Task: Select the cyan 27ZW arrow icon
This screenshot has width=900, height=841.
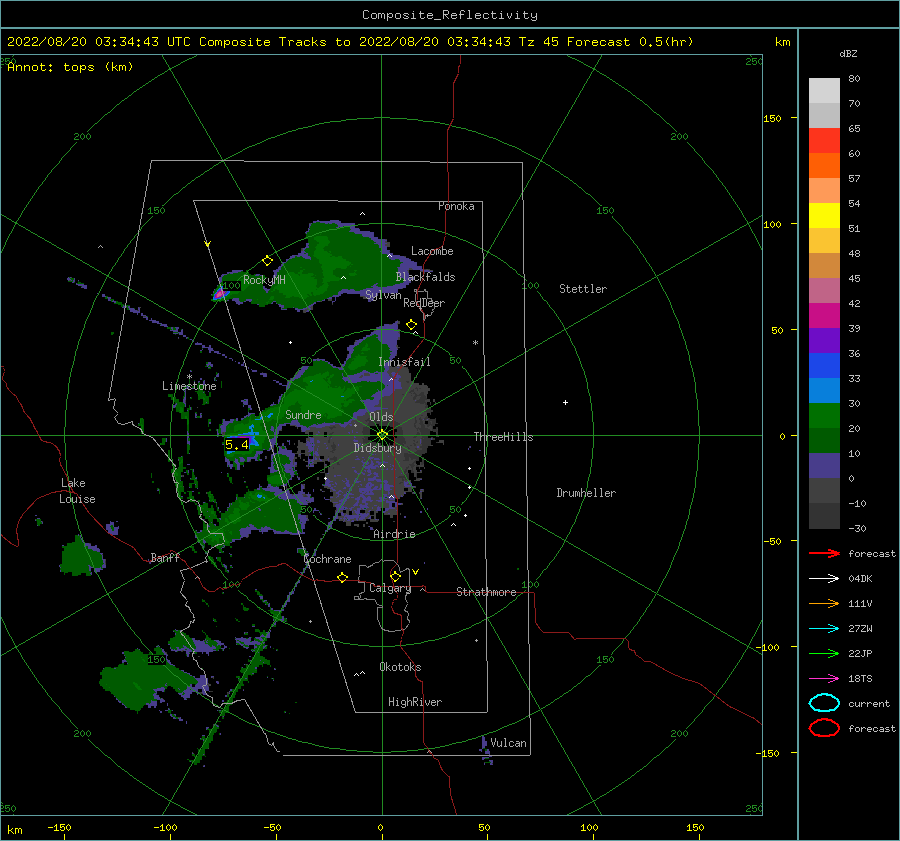Action: 824,629
